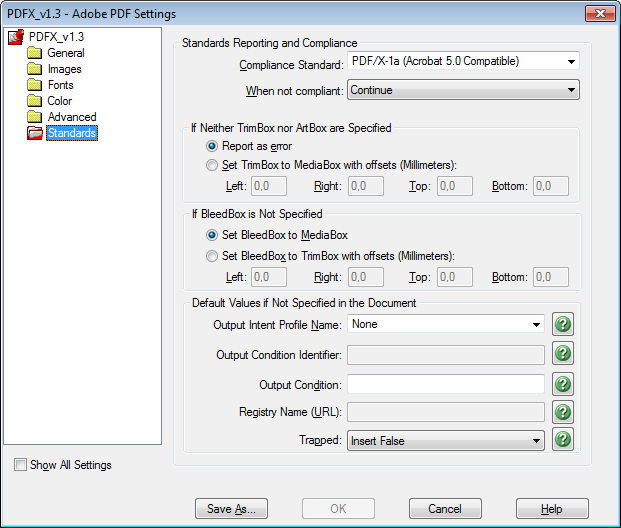Click the OK button

tap(338, 509)
